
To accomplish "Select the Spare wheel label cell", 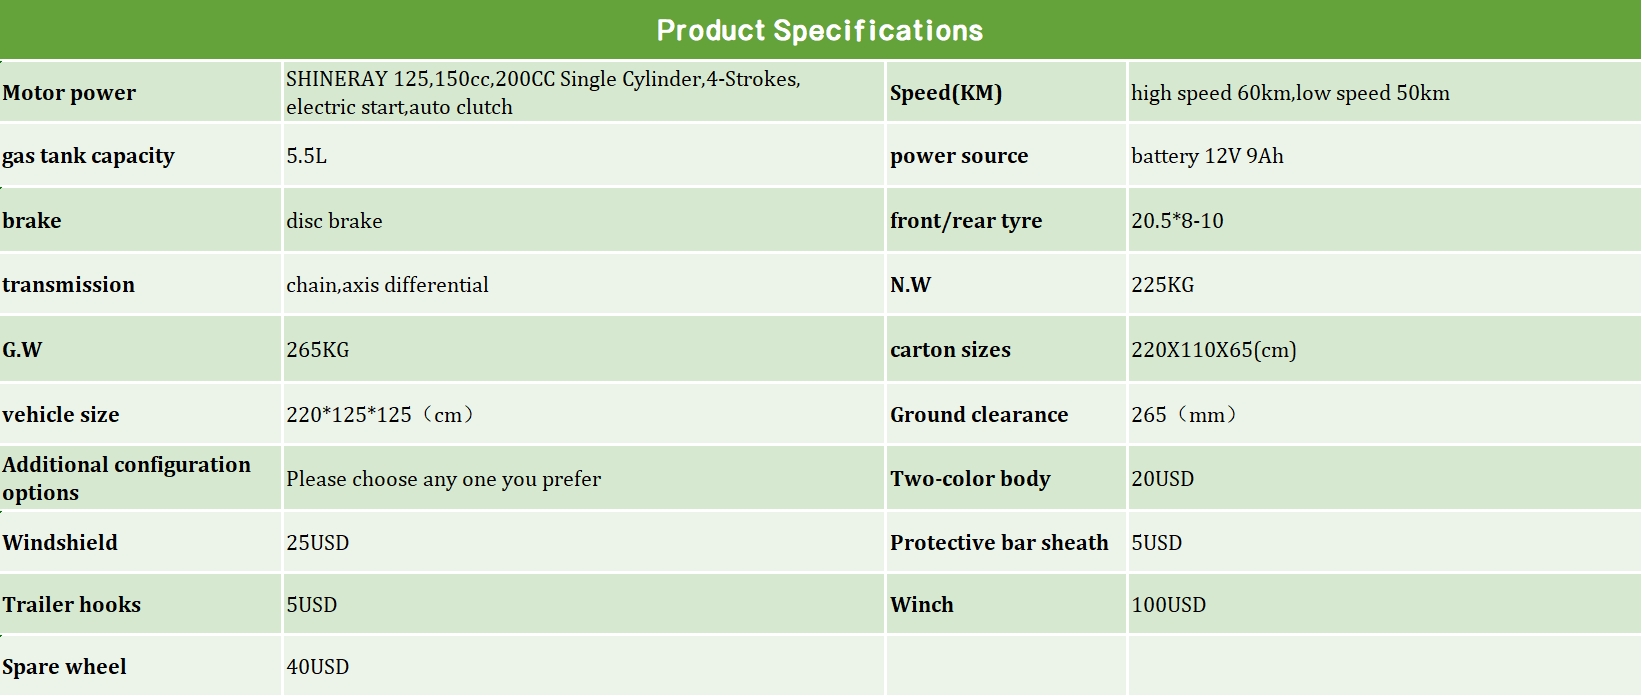I will click(64, 667).
